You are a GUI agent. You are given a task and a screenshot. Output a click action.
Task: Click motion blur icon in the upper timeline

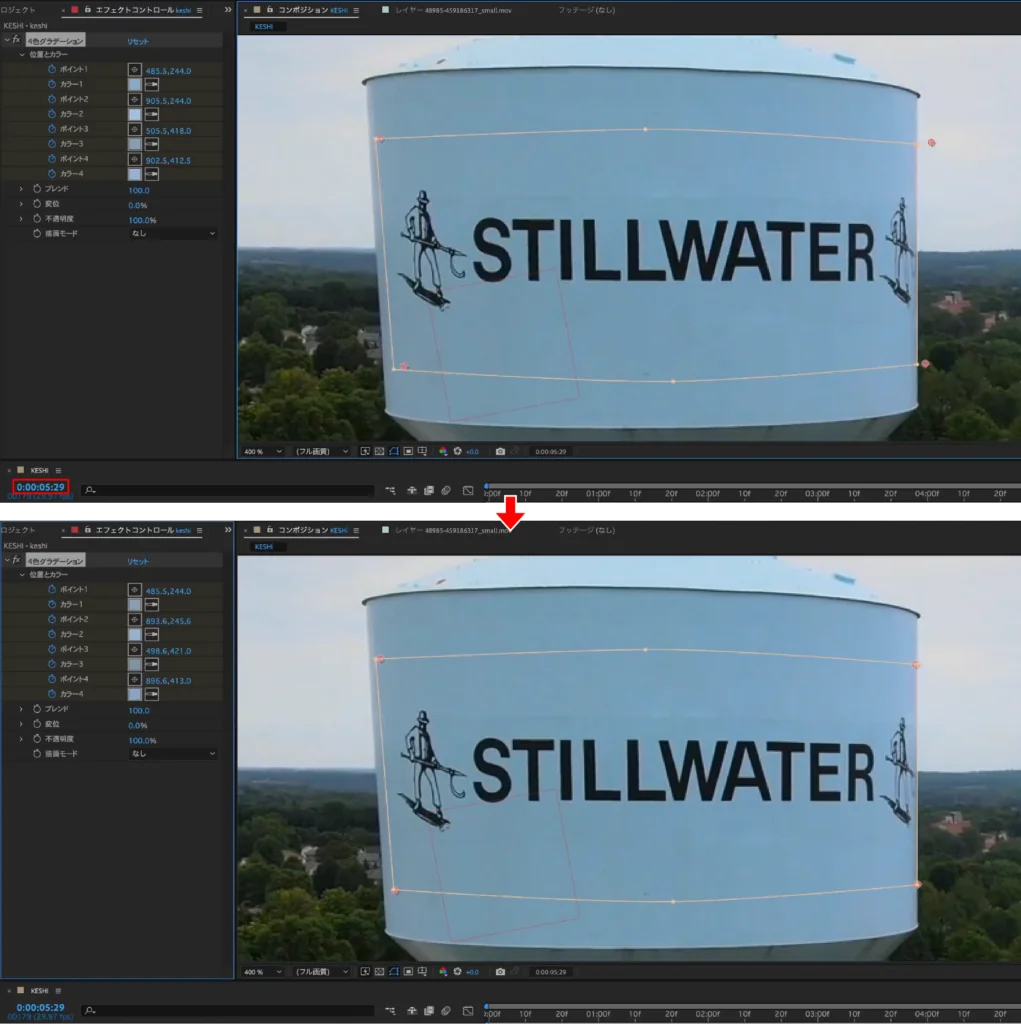(x=446, y=490)
